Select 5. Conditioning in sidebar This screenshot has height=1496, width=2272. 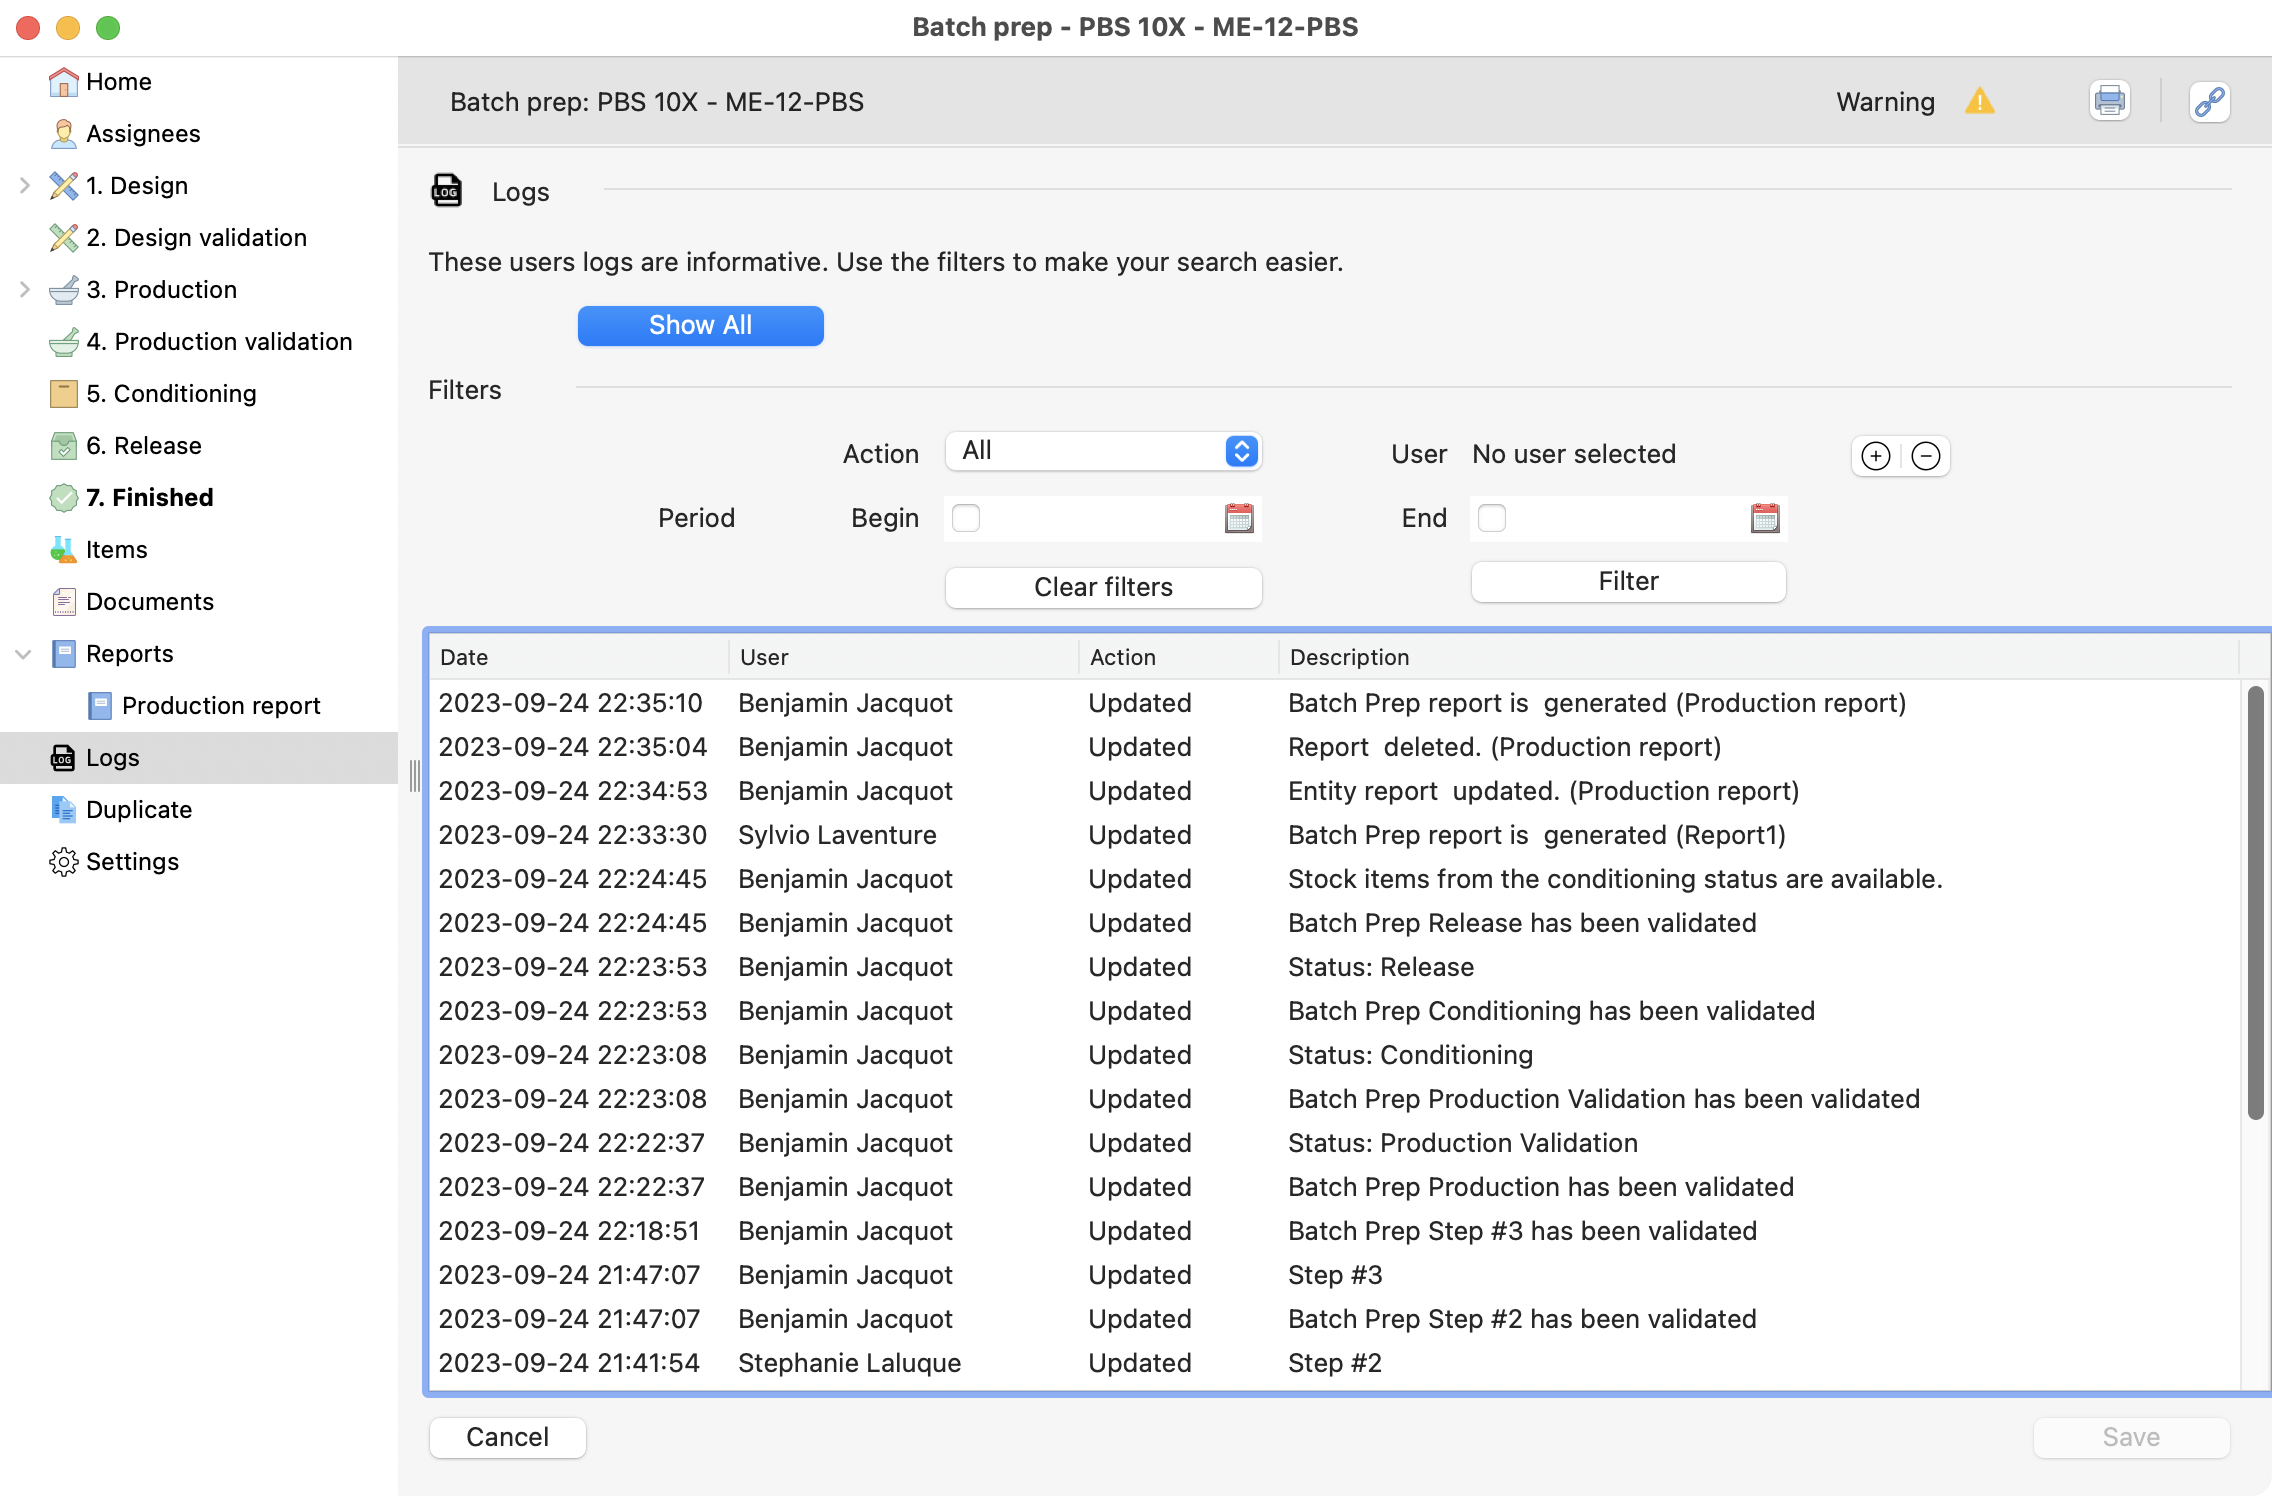click(171, 394)
